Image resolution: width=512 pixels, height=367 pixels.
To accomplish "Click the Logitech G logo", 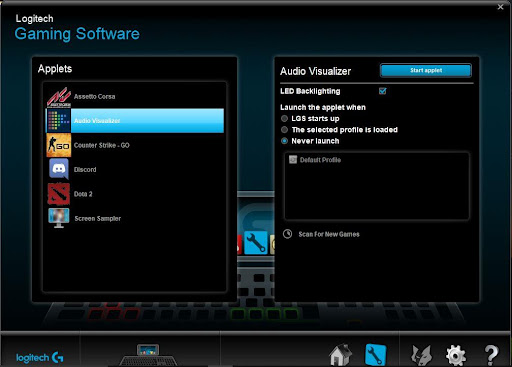I will click(39, 358).
